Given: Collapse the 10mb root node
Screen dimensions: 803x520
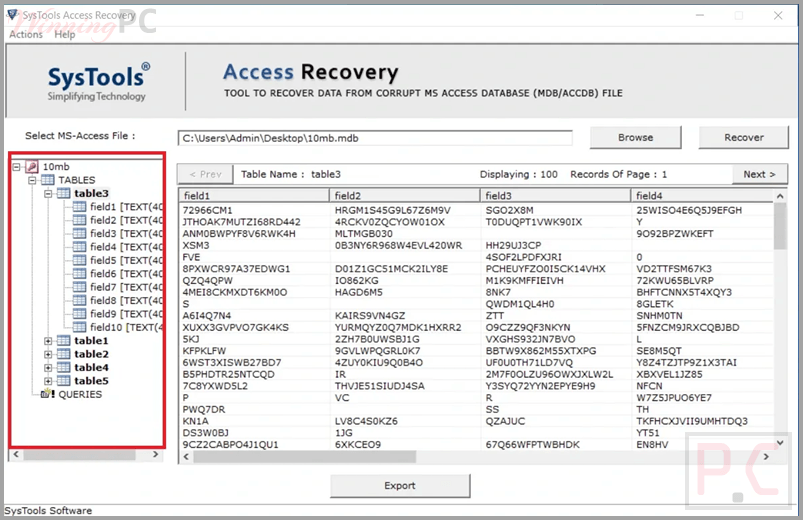Looking at the screenshot, I should 16,167.
